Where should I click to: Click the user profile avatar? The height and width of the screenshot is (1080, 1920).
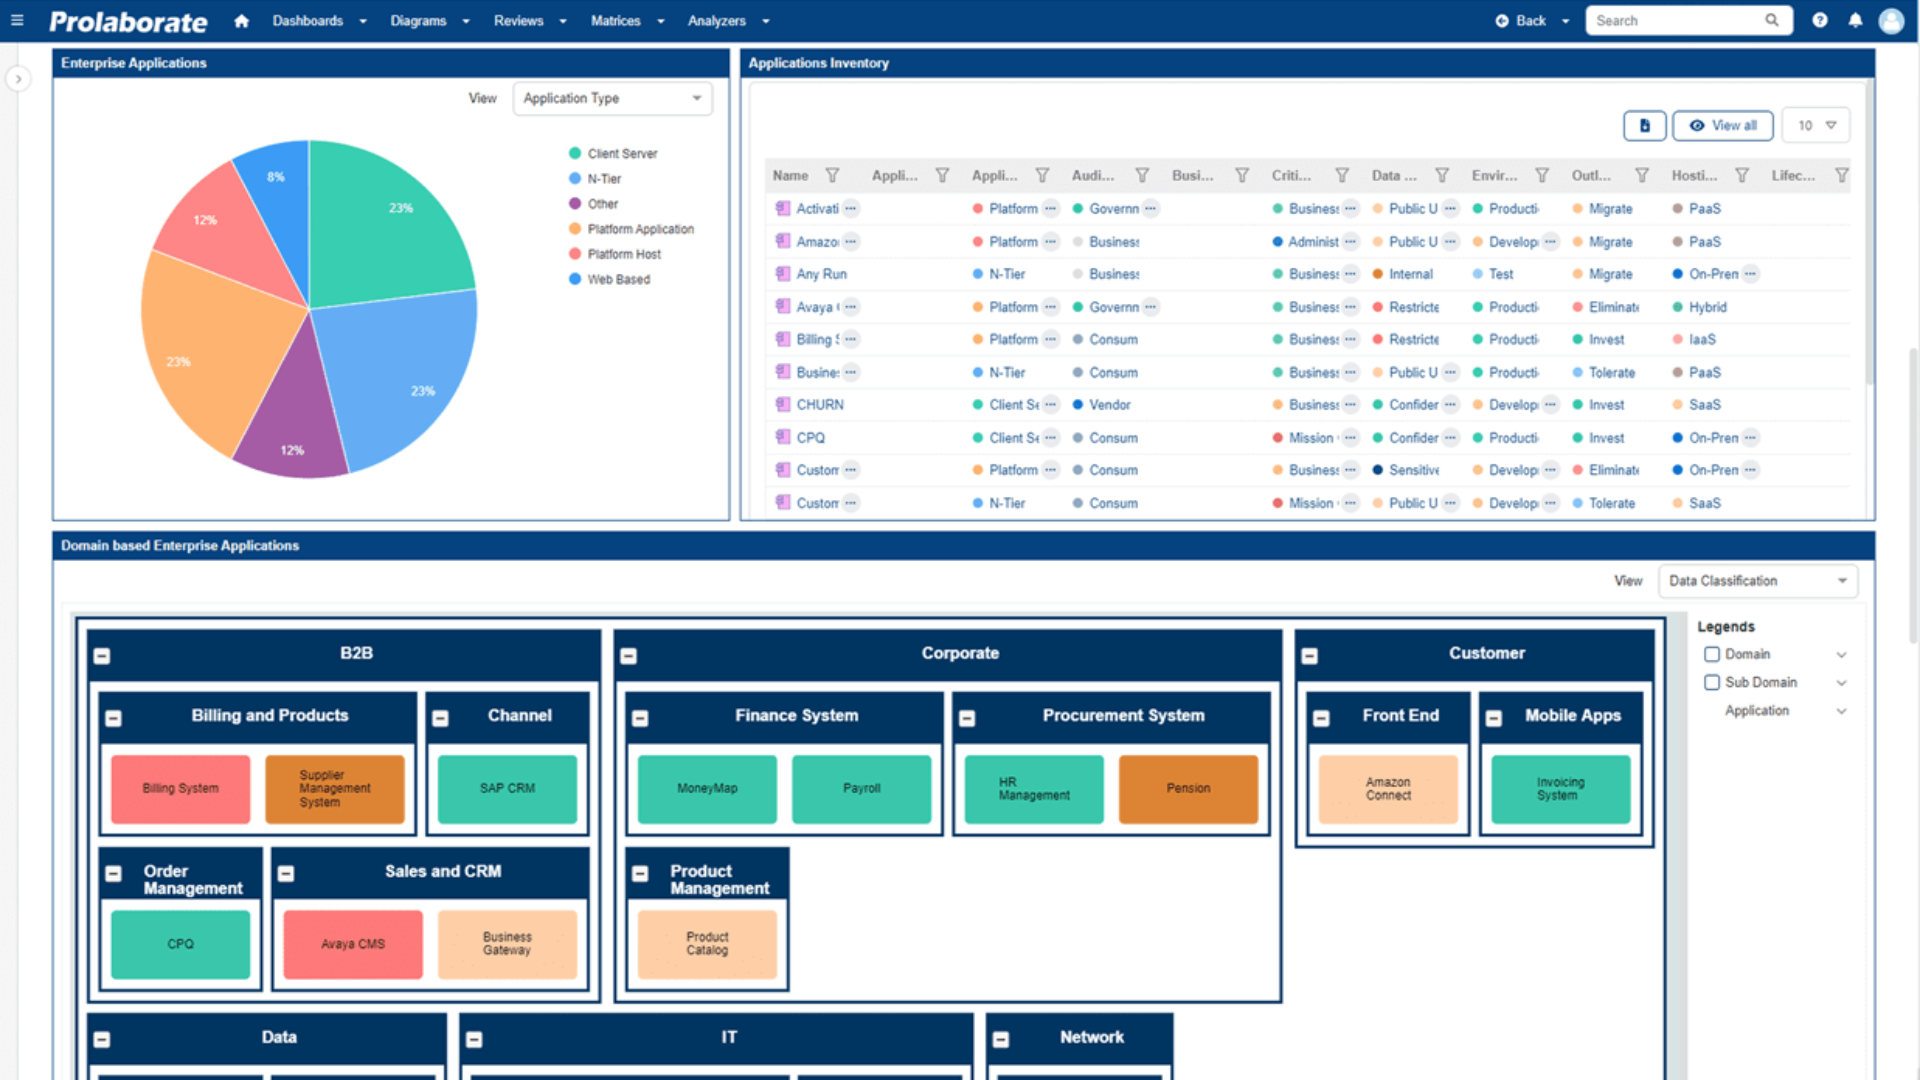[1892, 21]
